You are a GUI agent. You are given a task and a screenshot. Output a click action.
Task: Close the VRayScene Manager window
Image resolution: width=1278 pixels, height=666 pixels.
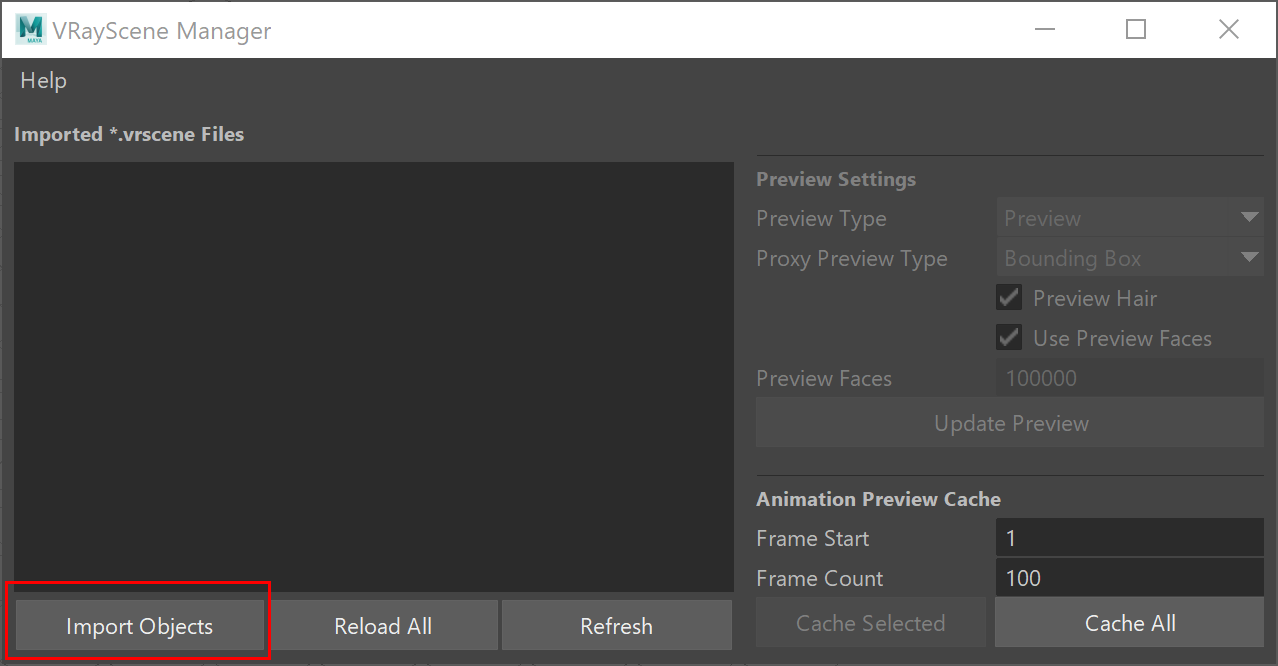pyautogui.click(x=1229, y=30)
